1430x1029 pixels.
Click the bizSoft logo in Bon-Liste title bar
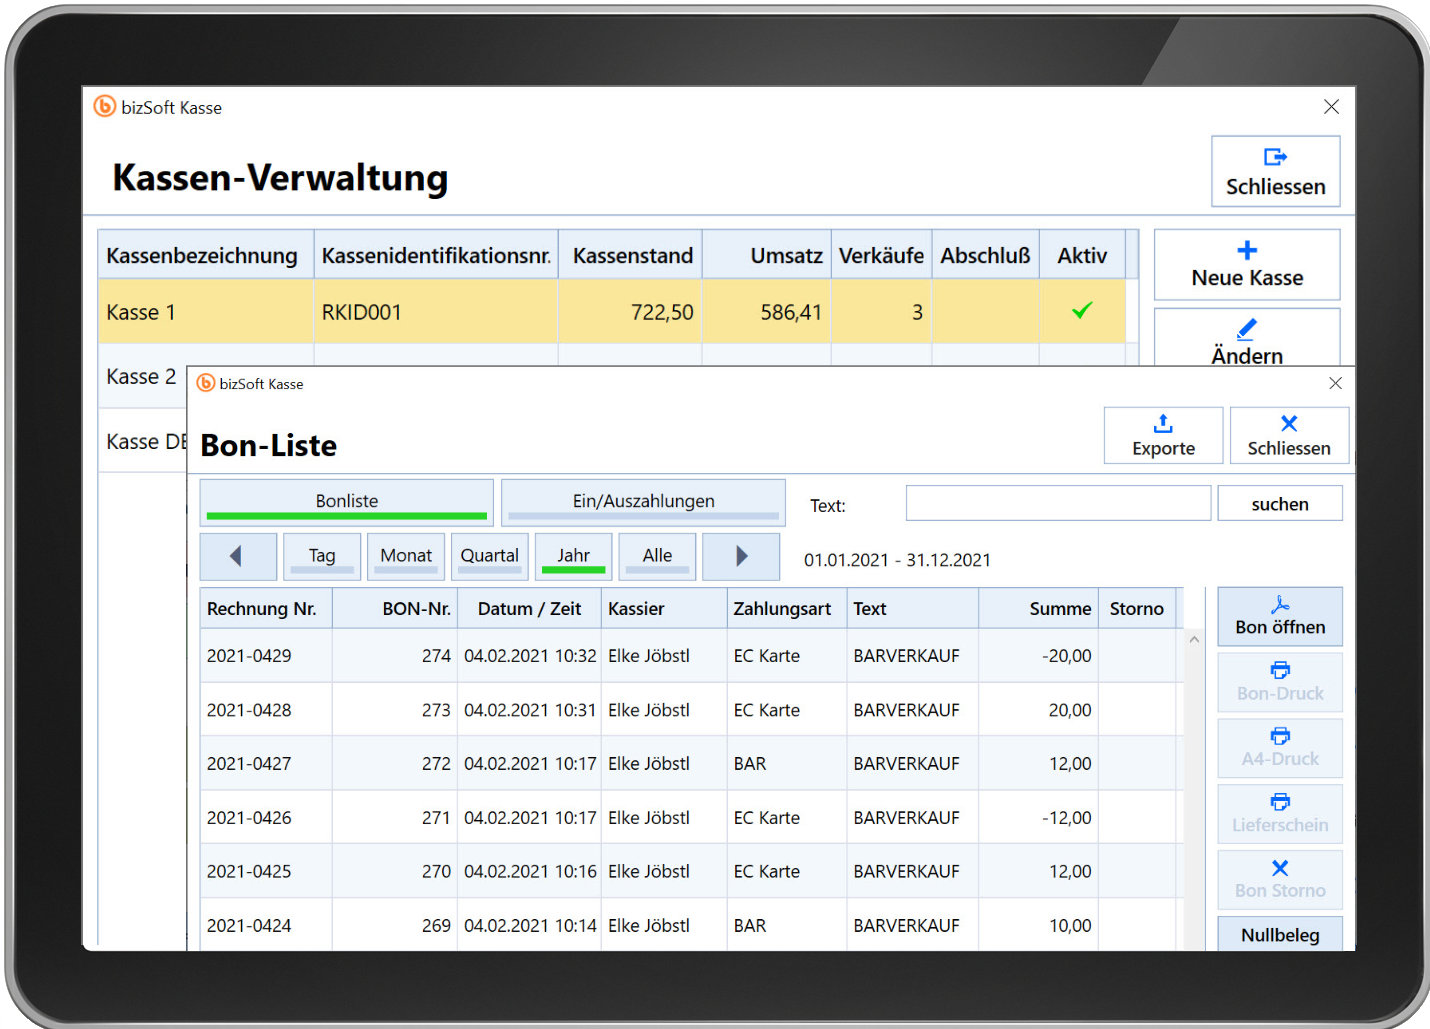click(206, 383)
